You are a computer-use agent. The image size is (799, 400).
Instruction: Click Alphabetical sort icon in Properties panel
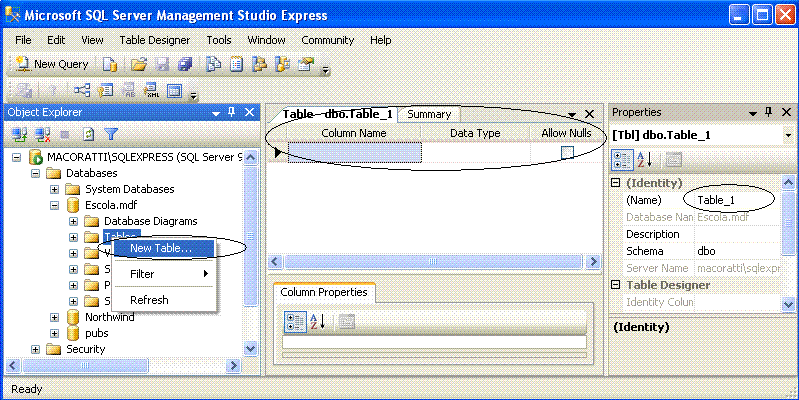coord(645,159)
